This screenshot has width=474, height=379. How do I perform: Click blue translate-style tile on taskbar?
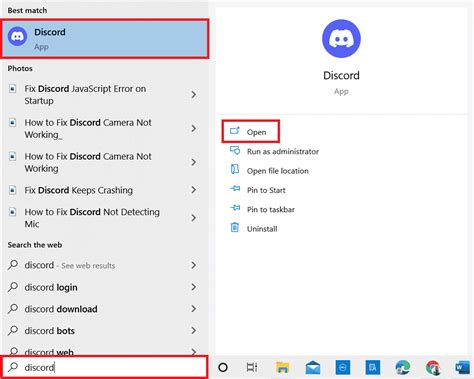coord(373,367)
